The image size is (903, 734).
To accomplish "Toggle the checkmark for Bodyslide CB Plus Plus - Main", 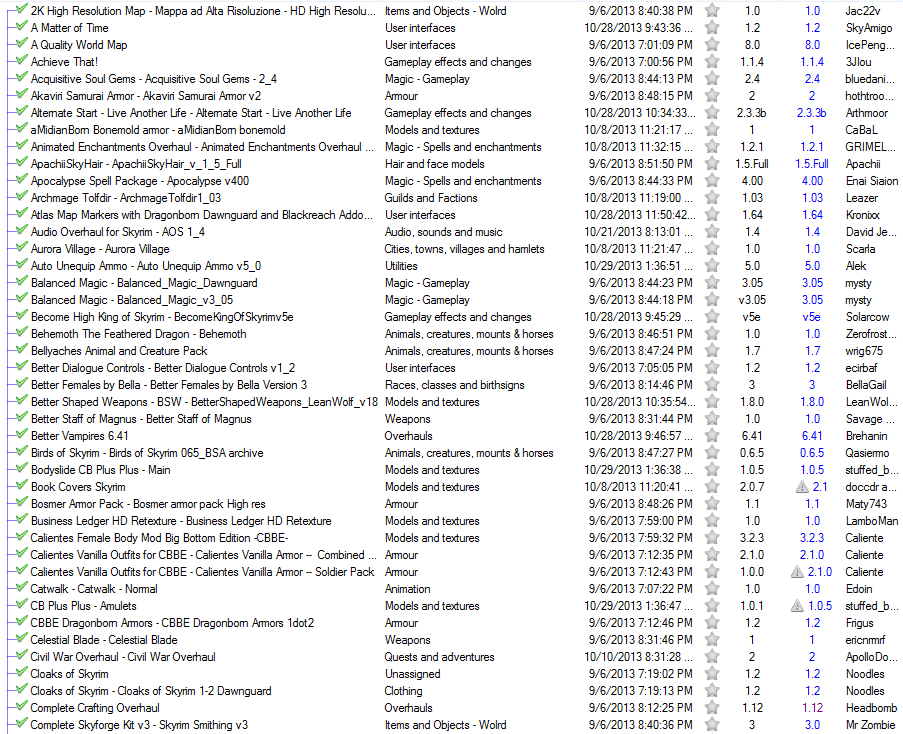I will click(22, 468).
